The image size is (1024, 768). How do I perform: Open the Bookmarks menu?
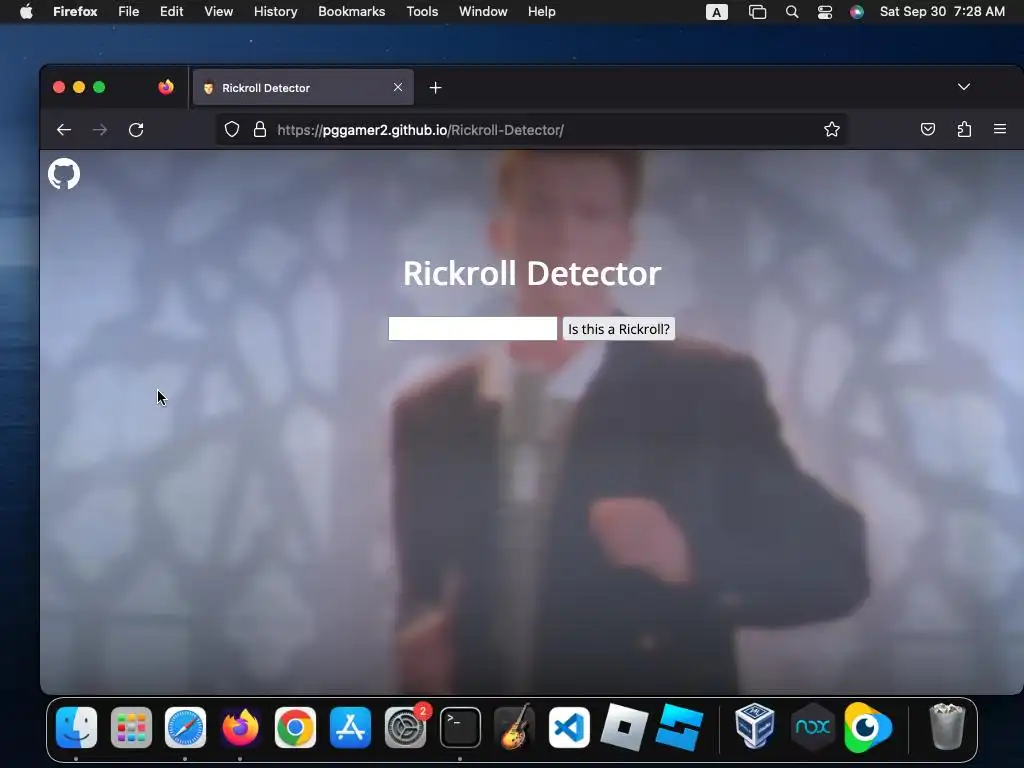click(x=351, y=12)
